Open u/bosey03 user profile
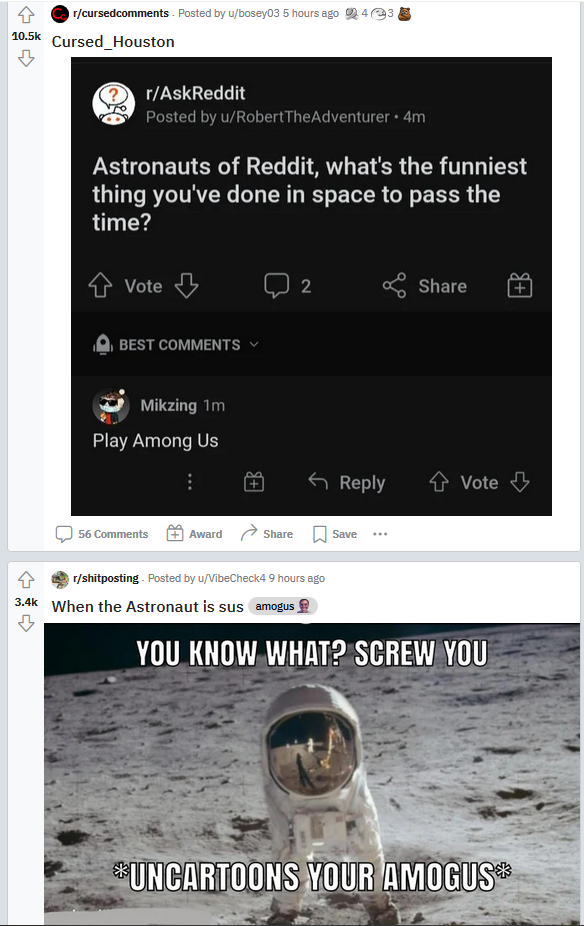 pyautogui.click(x=254, y=13)
